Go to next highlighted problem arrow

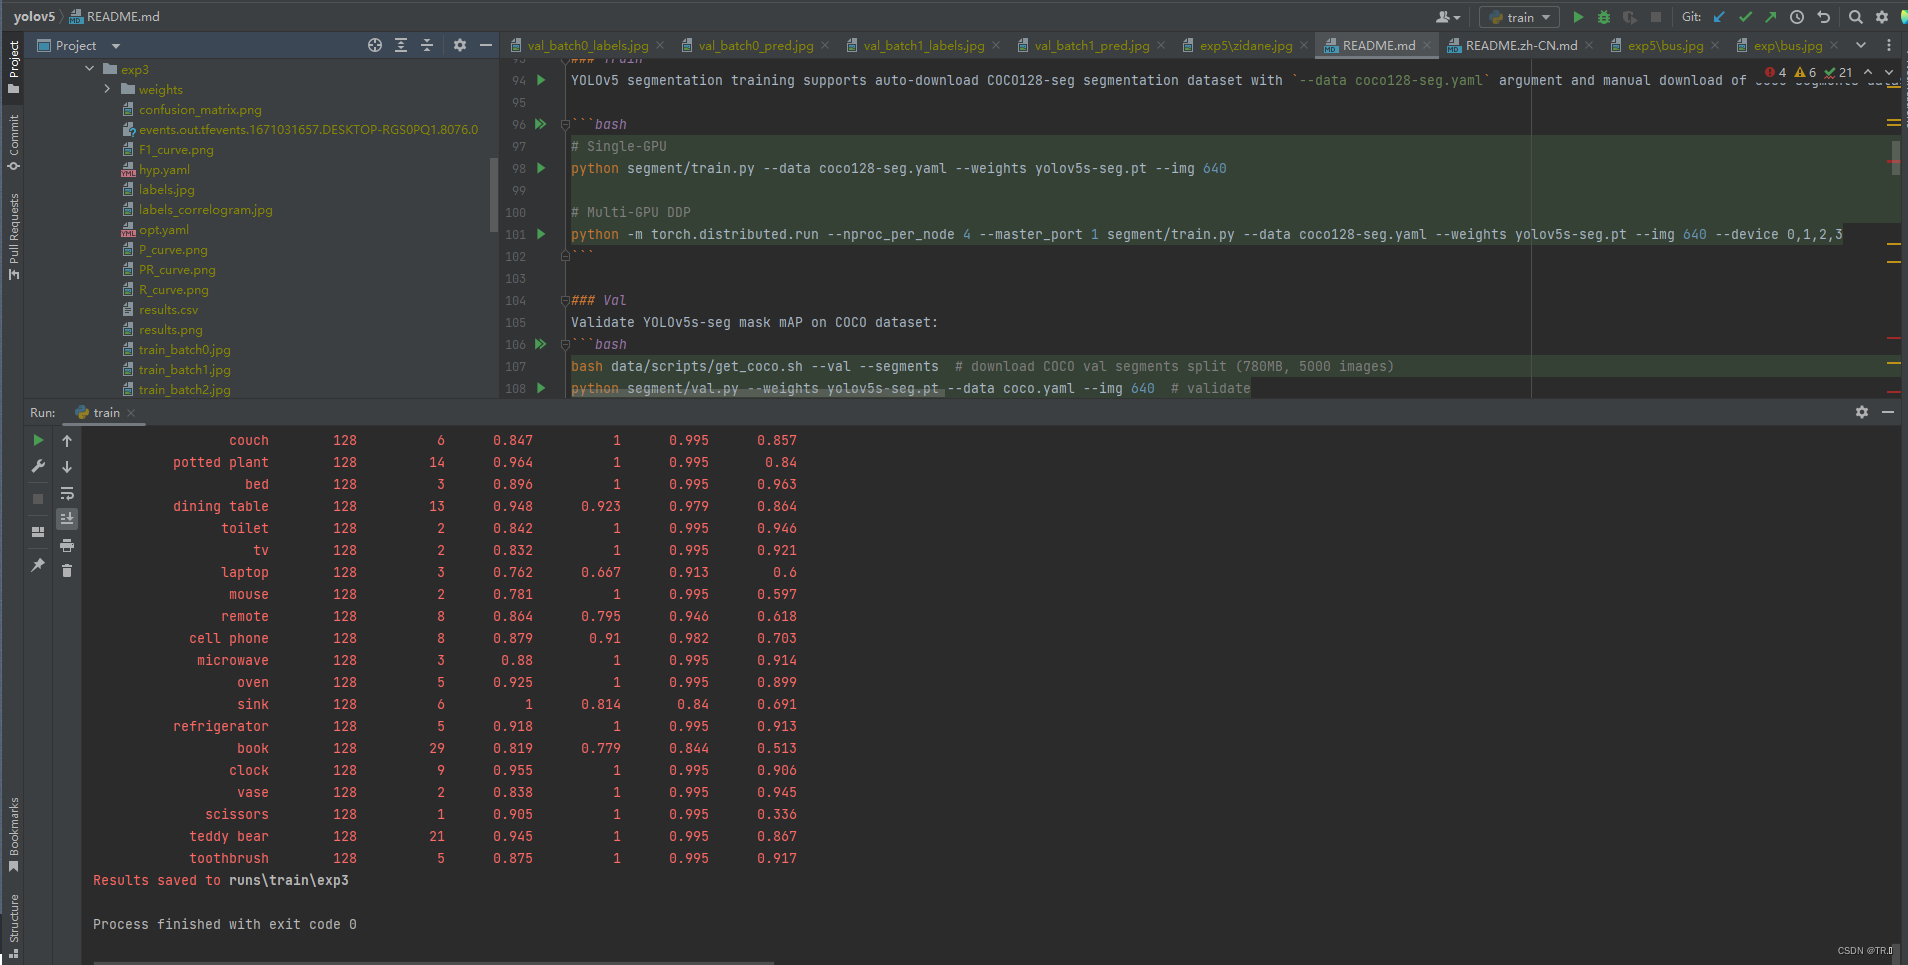pos(1889,72)
